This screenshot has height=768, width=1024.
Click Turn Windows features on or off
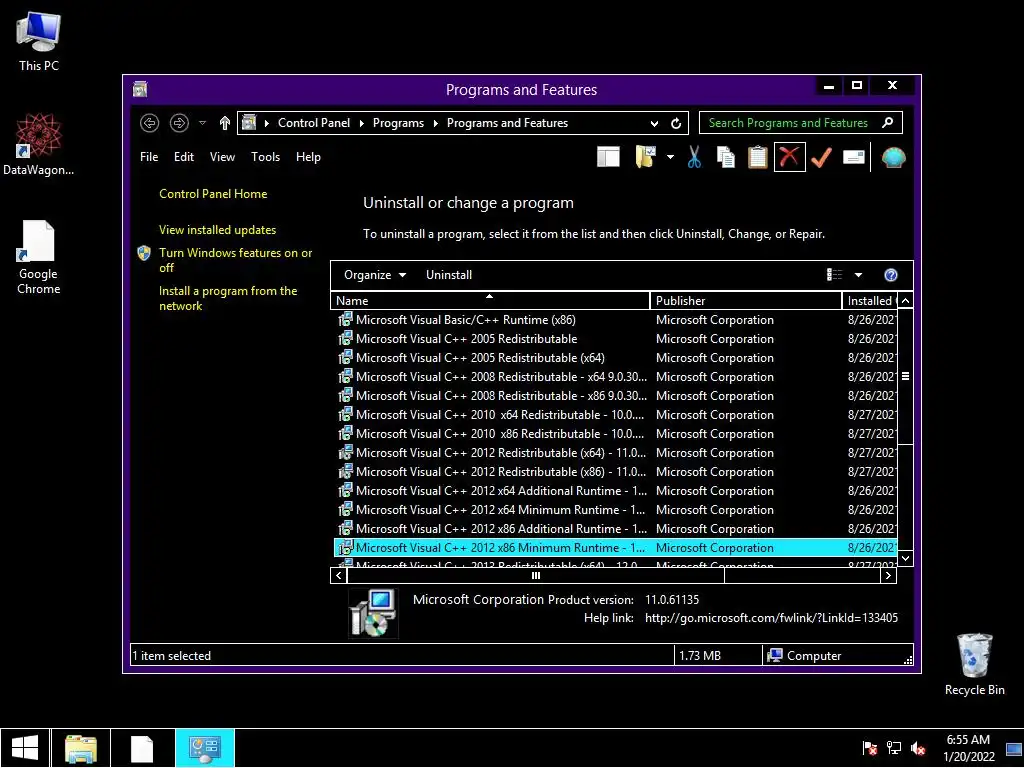point(235,260)
